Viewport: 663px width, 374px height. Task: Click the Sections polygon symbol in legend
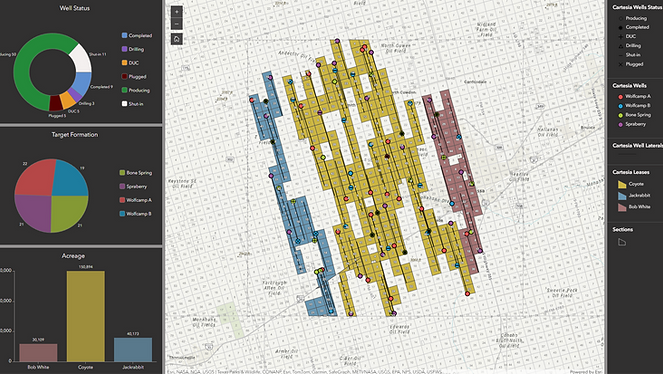tap(622, 242)
